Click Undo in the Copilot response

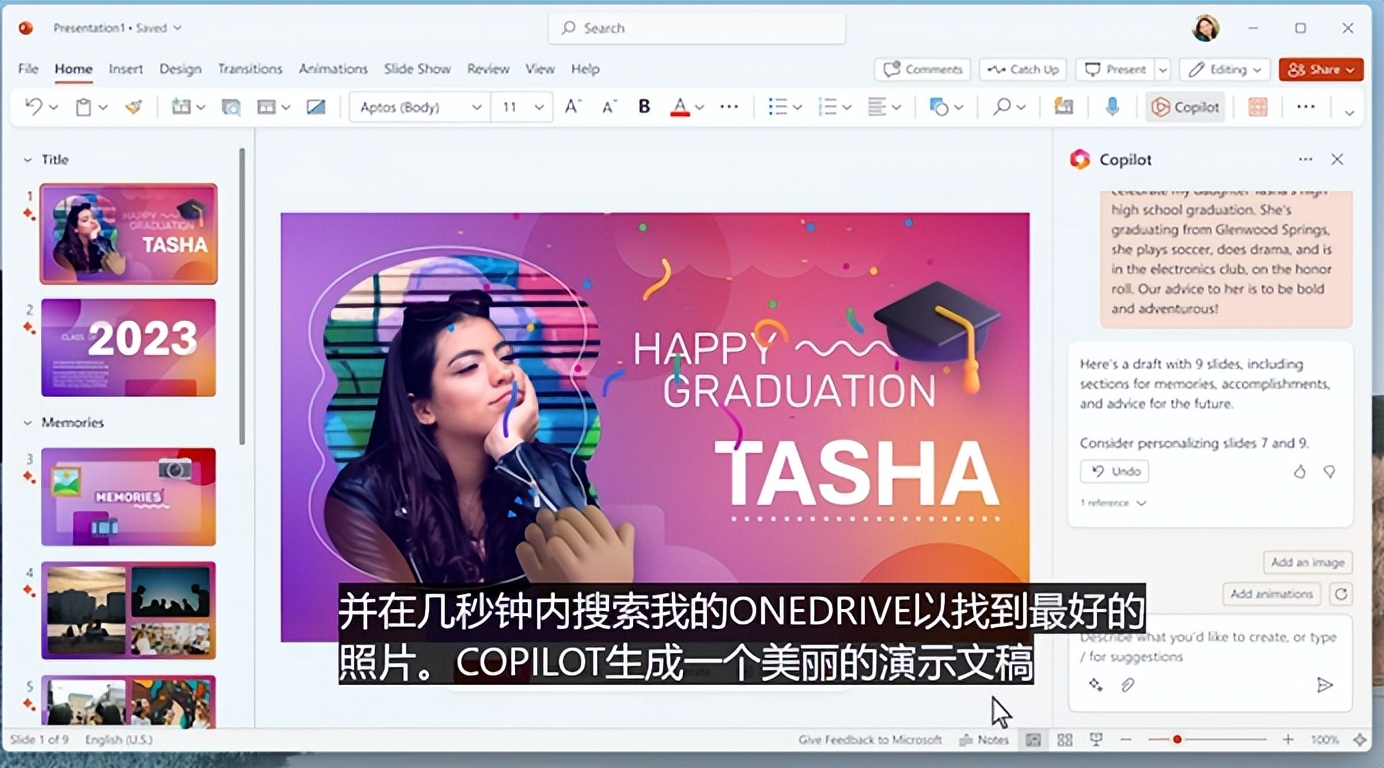click(1115, 471)
